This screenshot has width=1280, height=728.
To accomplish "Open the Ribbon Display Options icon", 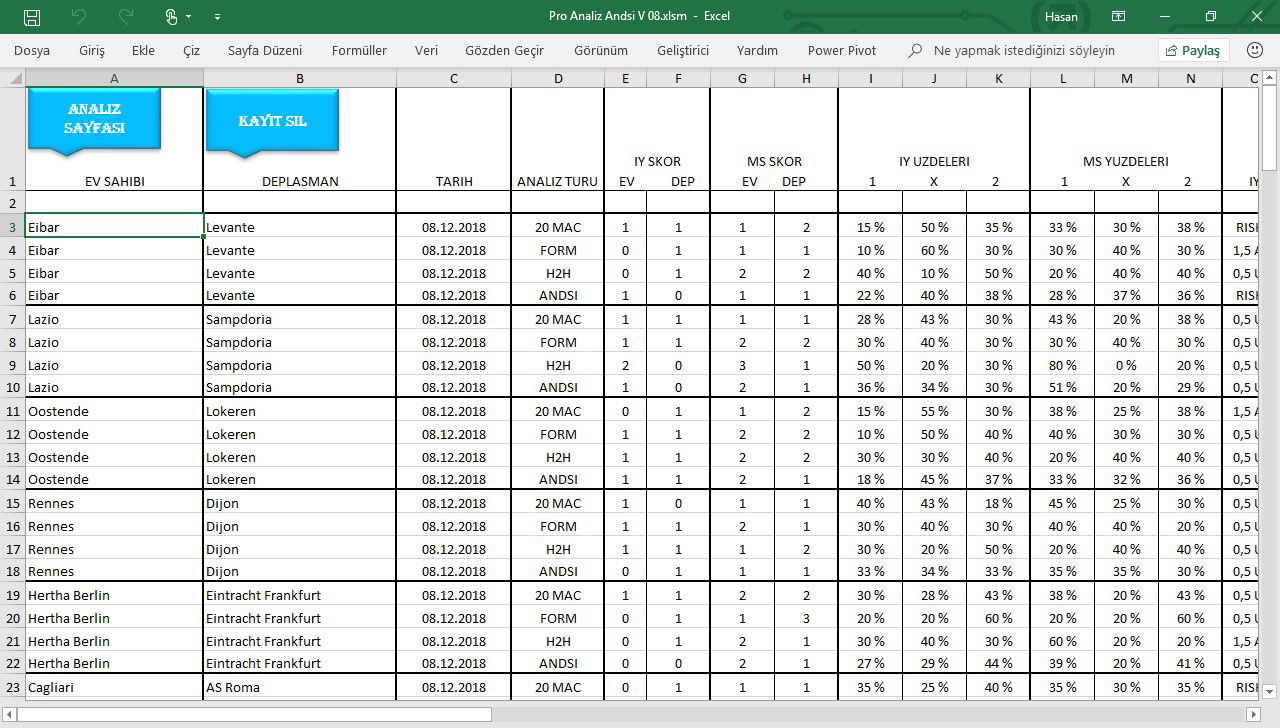I will pos(1119,17).
